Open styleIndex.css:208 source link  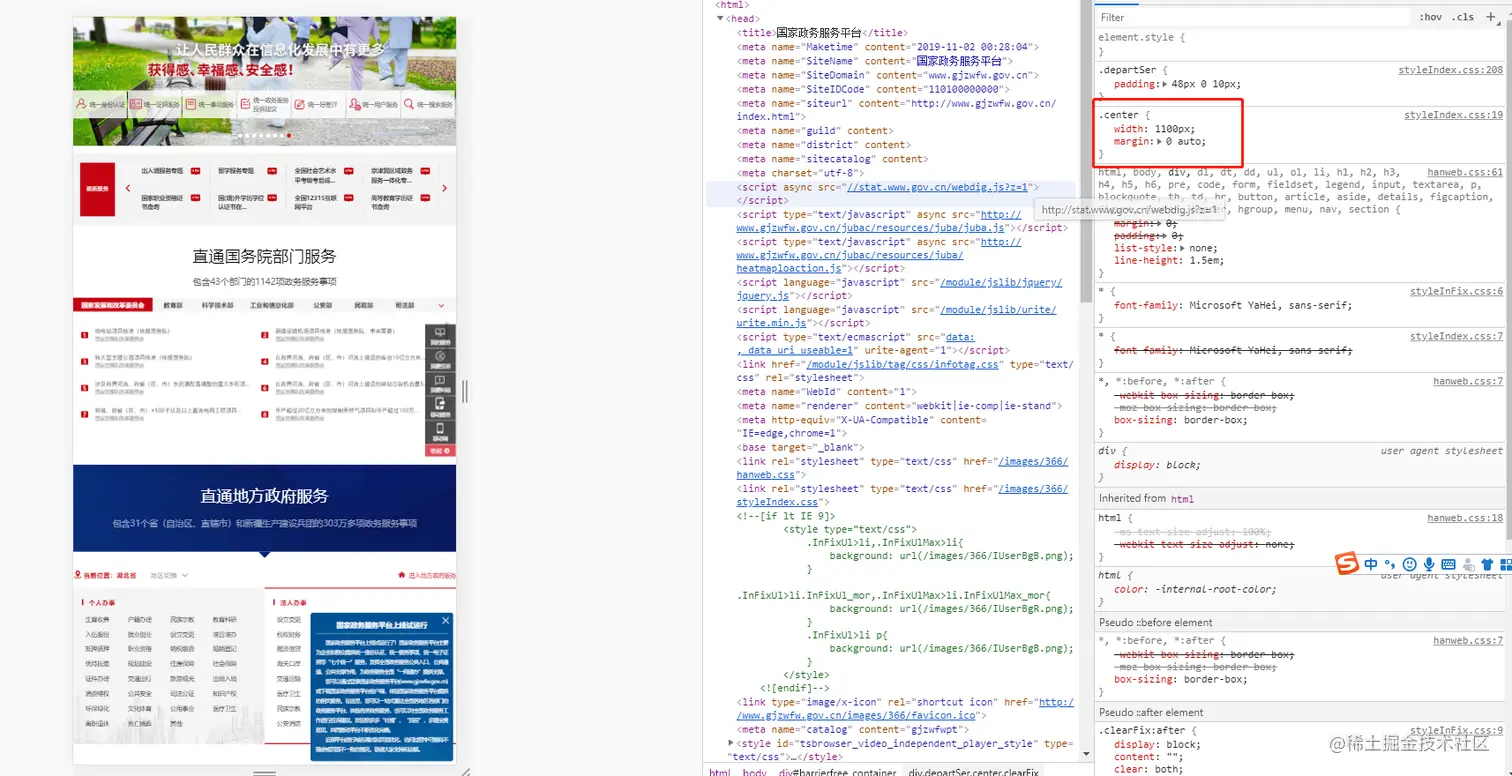(1450, 70)
